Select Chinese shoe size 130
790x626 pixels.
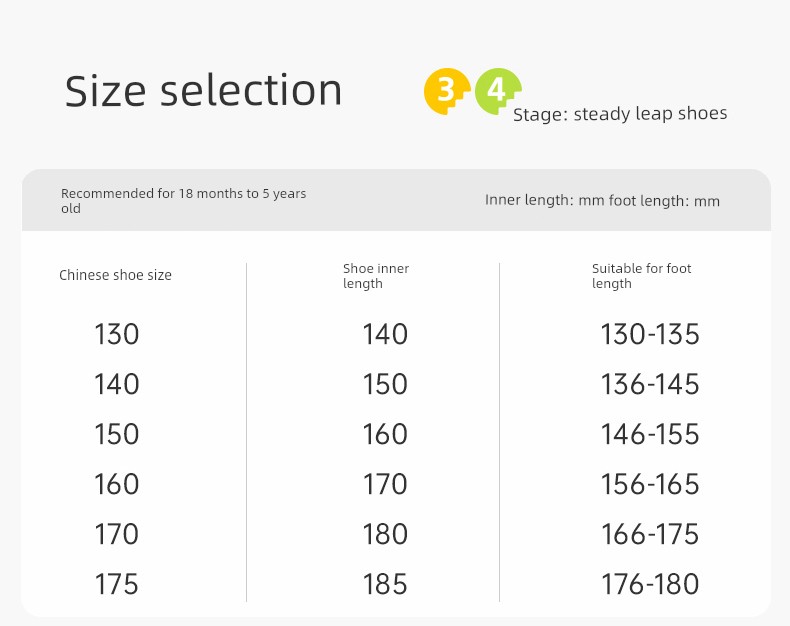[116, 334]
